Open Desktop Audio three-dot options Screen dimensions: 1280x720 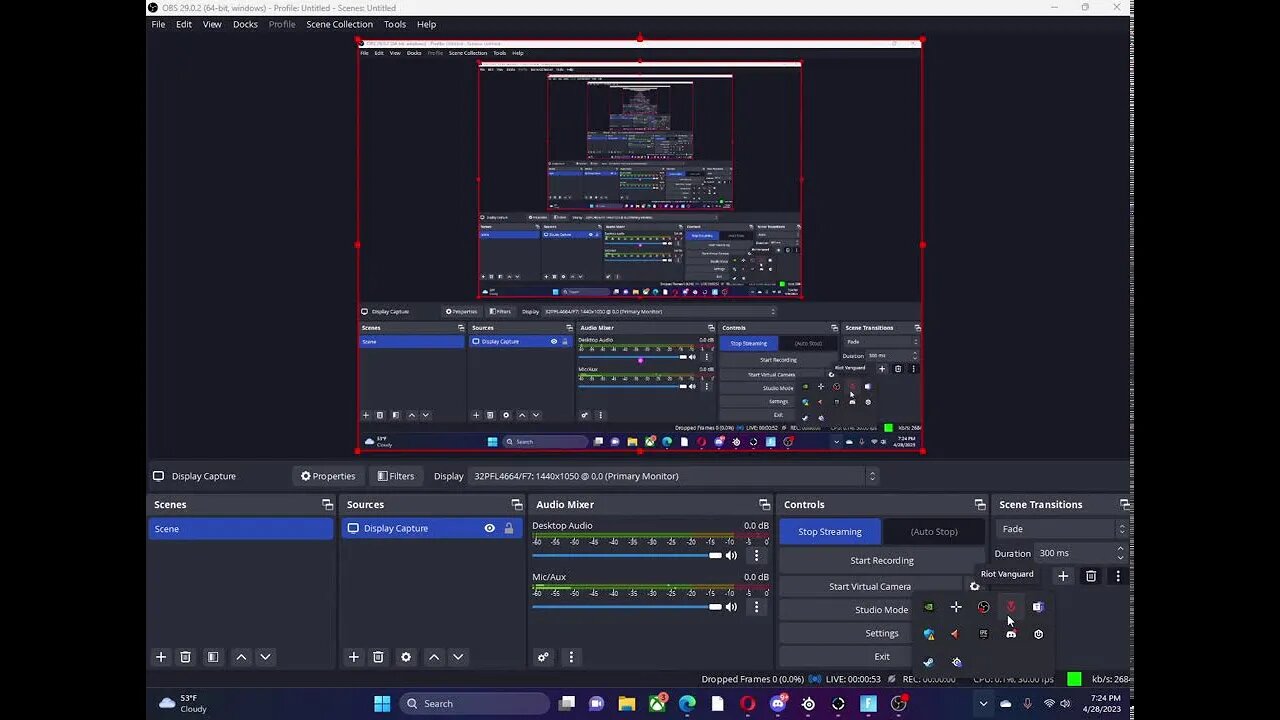[x=756, y=555]
